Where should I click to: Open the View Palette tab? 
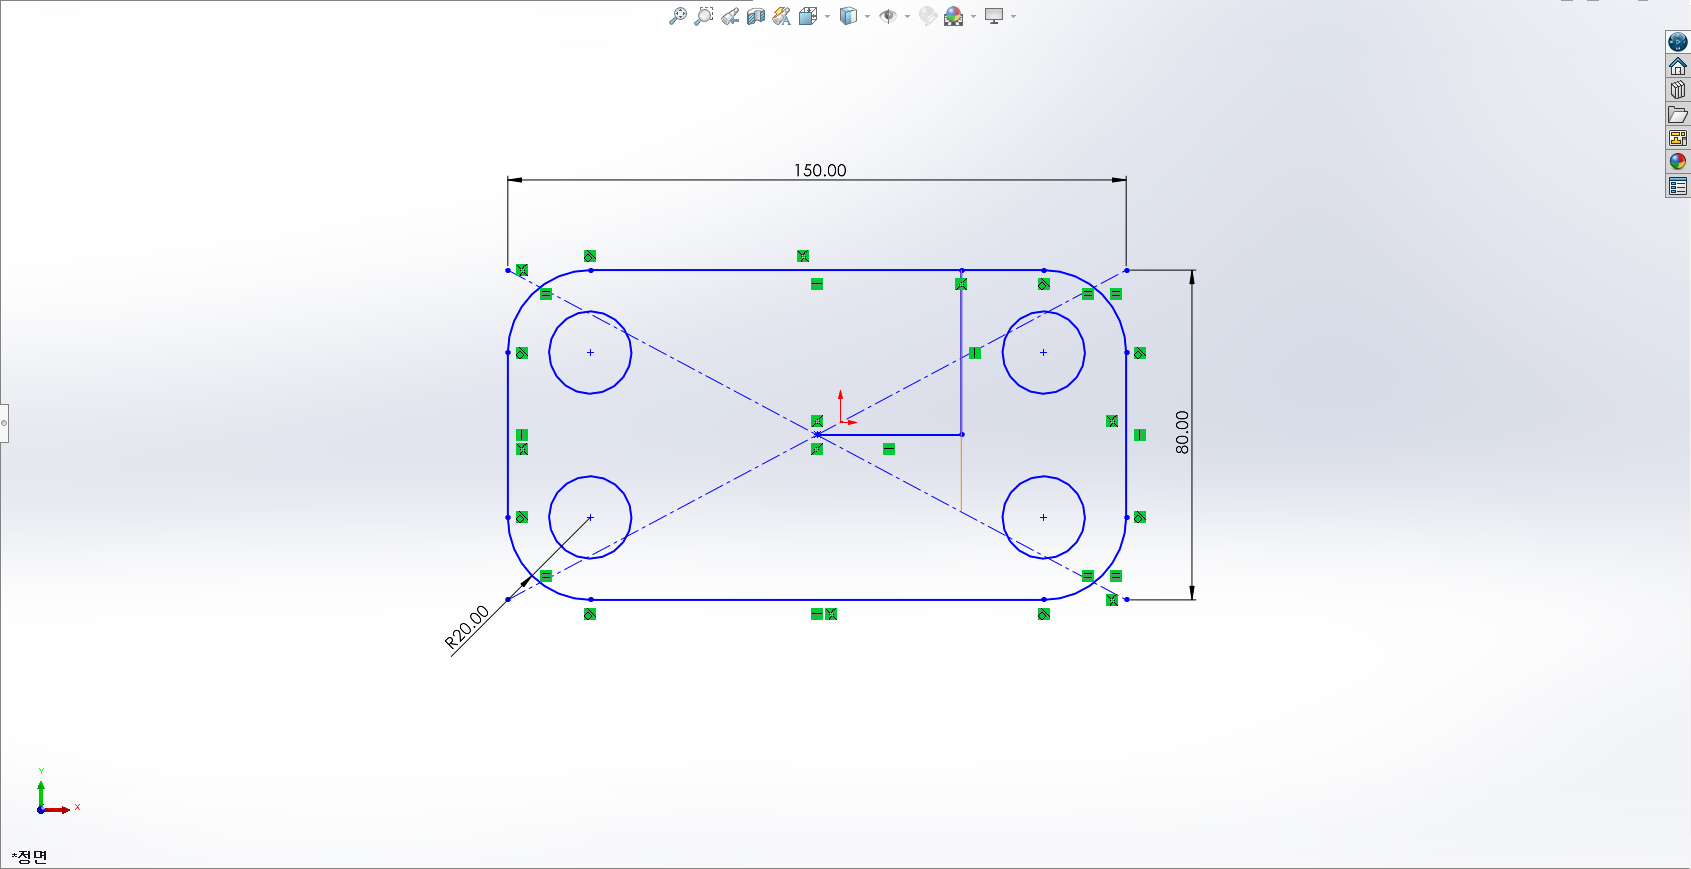coord(1678,138)
